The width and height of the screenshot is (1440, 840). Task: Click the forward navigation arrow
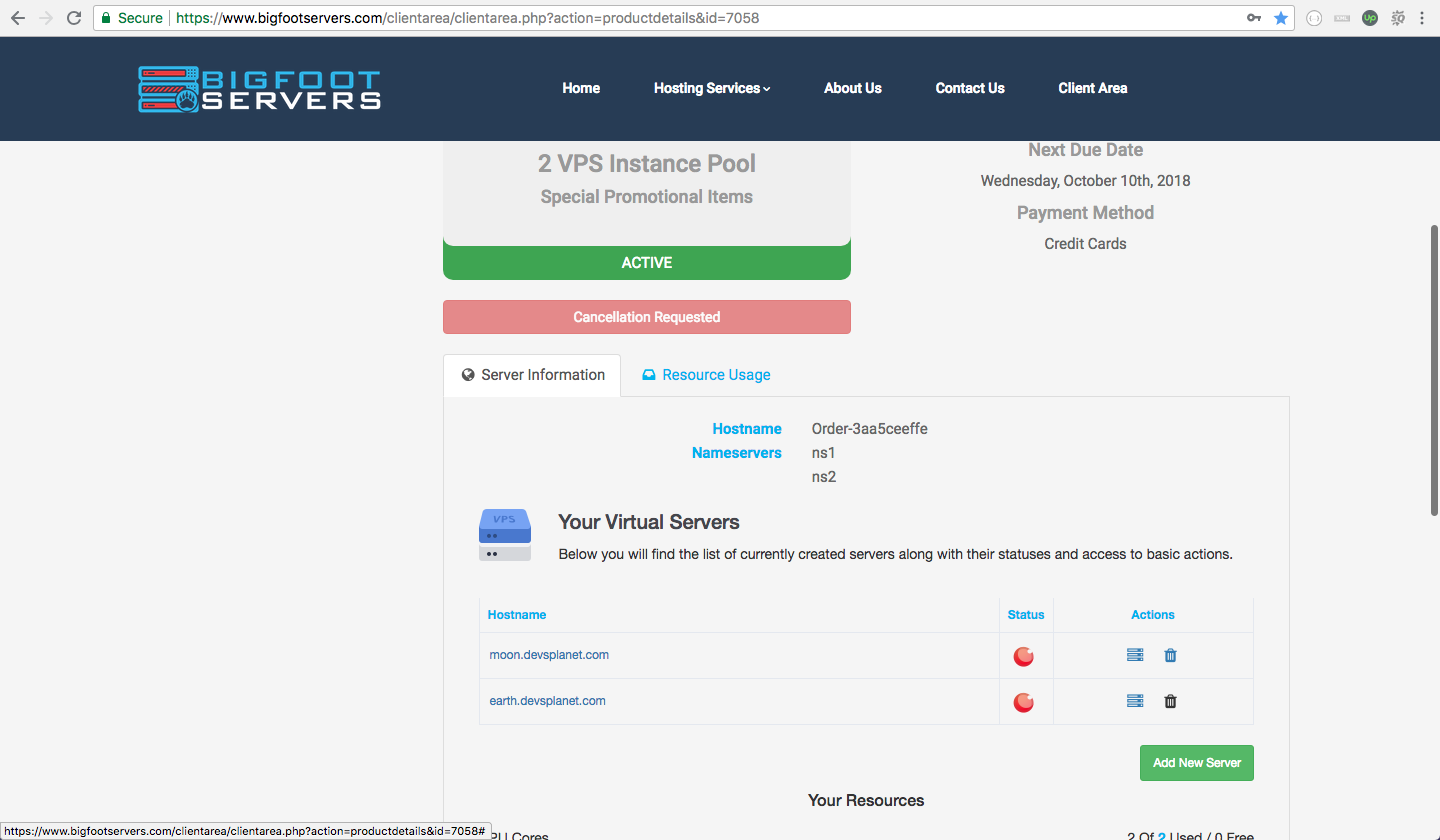(45, 18)
